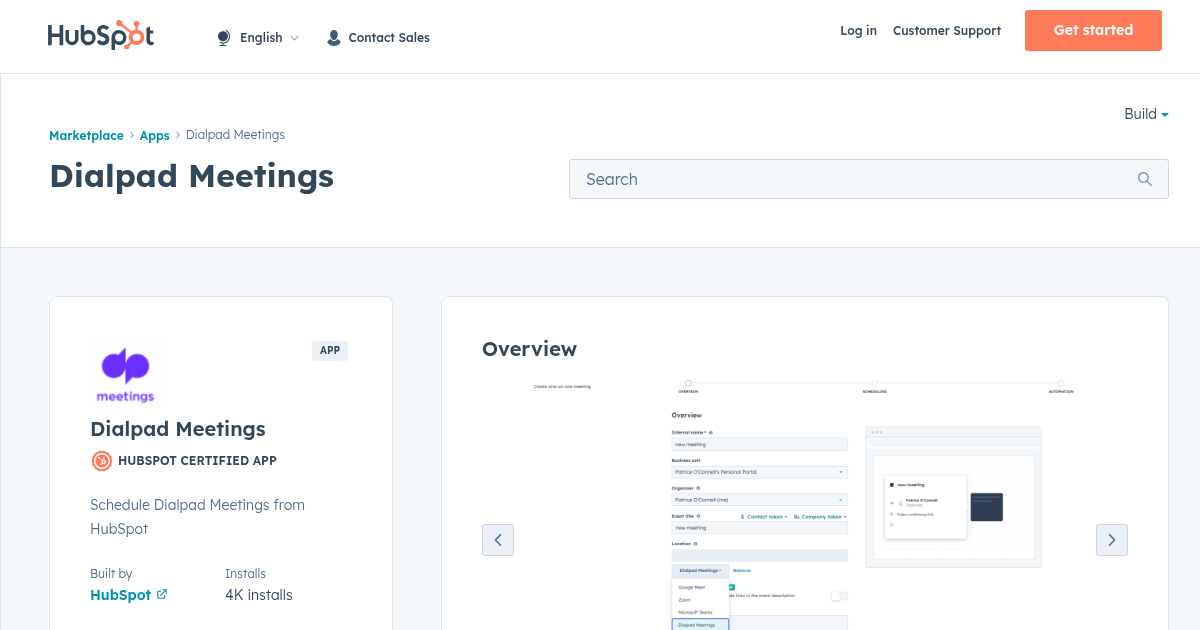Show the previous overview screenshot
The height and width of the screenshot is (630, 1200).
pos(498,540)
